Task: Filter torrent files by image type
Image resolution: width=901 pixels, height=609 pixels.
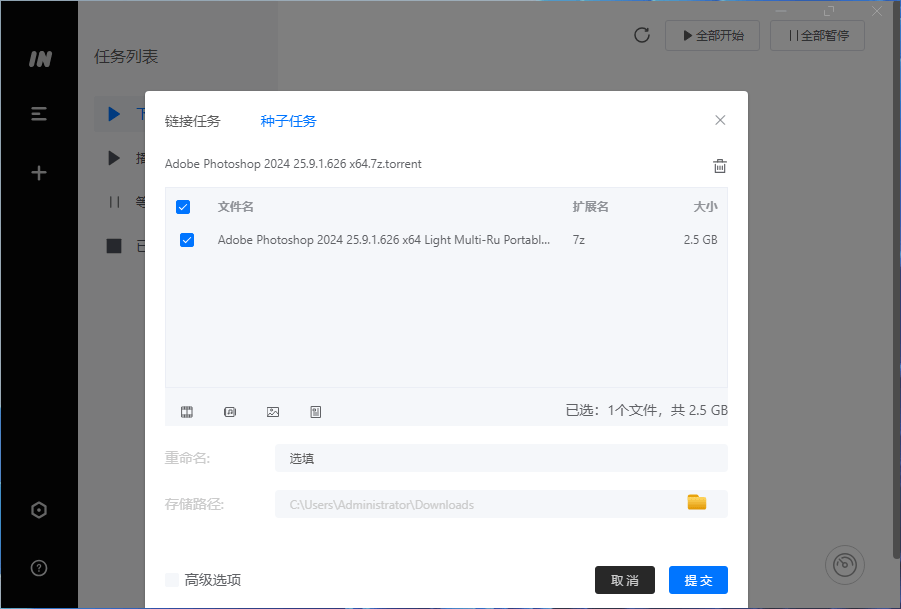Action: [273, 411]
